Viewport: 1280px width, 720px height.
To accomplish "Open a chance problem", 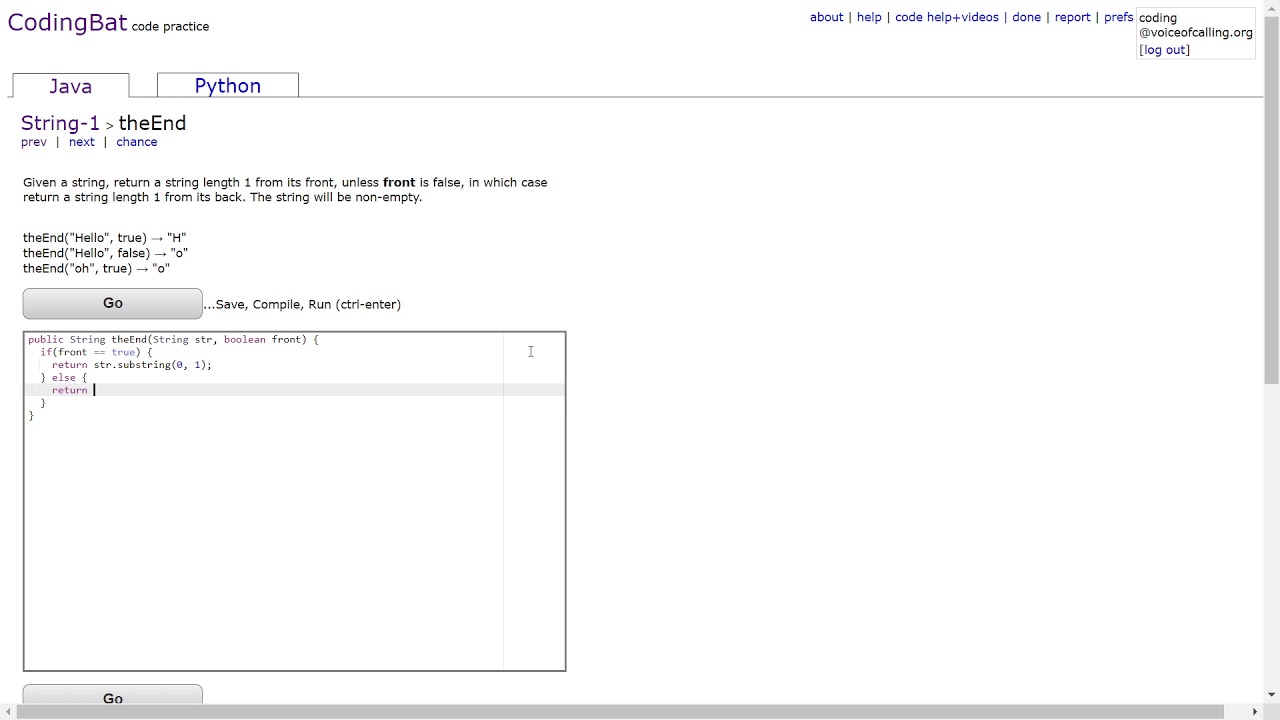I will click(137, 142).
